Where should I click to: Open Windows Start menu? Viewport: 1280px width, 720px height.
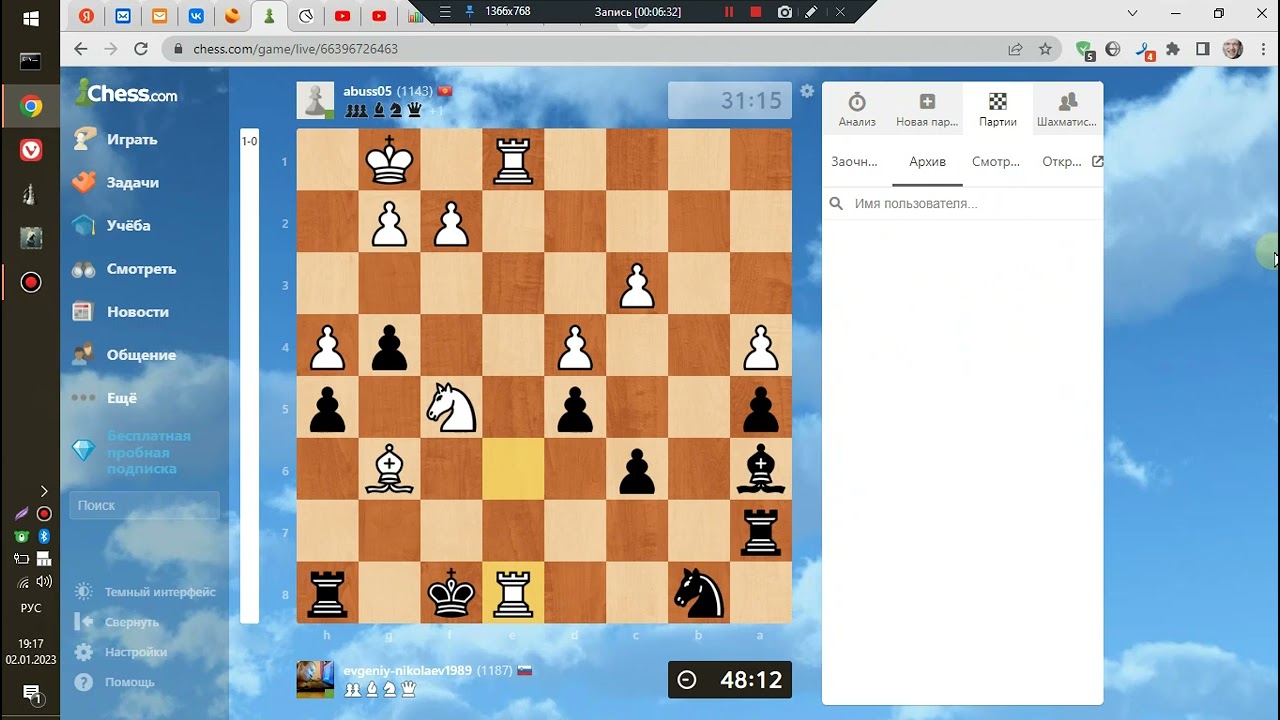tap(30, 19)
